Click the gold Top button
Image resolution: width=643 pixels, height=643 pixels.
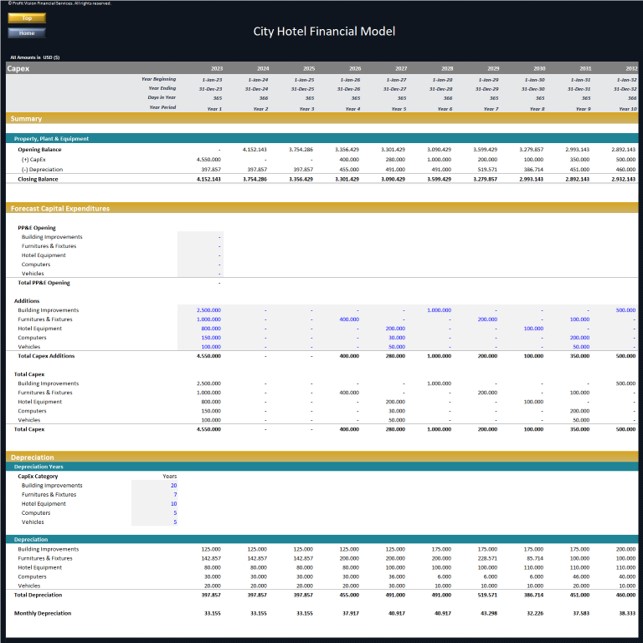click(x=27, y=18)
